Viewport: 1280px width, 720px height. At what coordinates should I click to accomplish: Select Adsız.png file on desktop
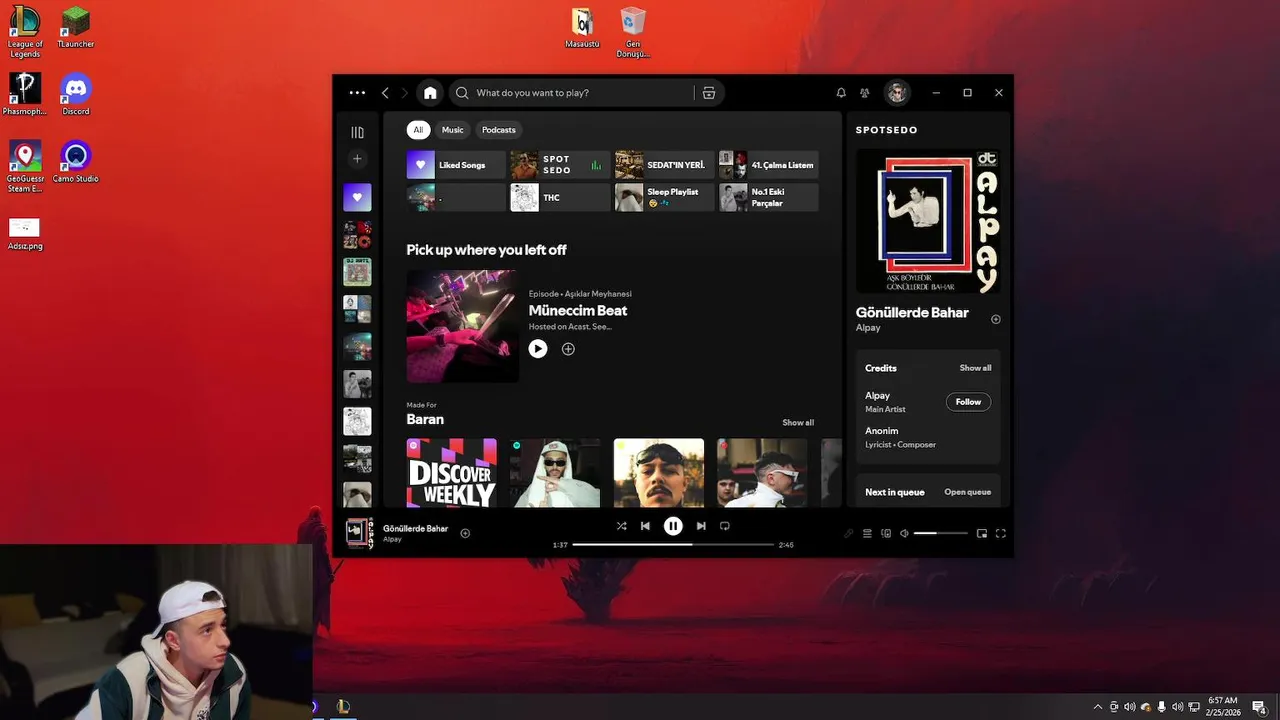(25, 234)
